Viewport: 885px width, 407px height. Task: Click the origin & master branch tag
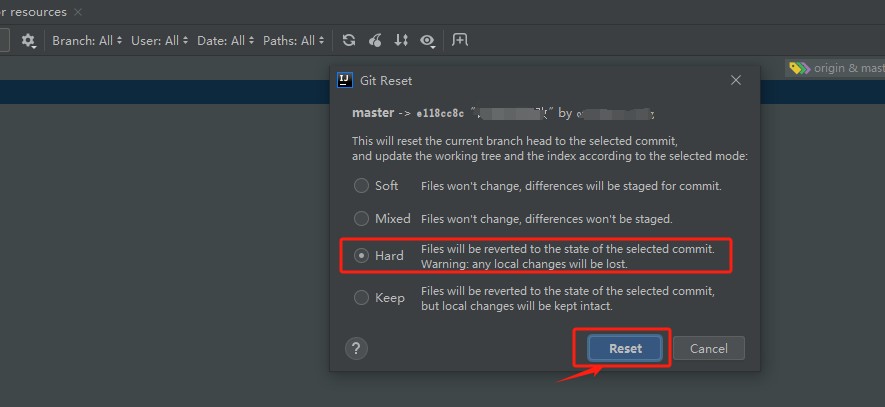click(x=838, y=68)
